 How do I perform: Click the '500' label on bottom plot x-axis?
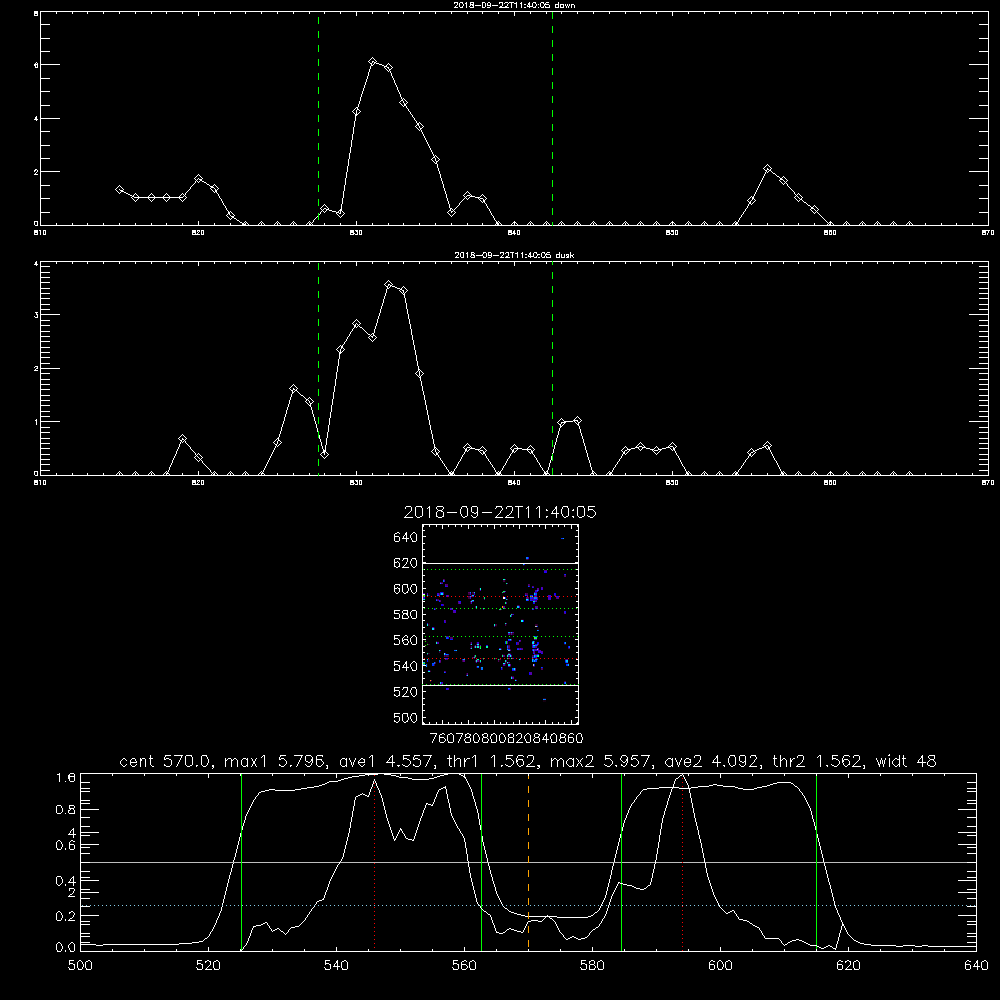pyautogui.click(x=80, y=966)
